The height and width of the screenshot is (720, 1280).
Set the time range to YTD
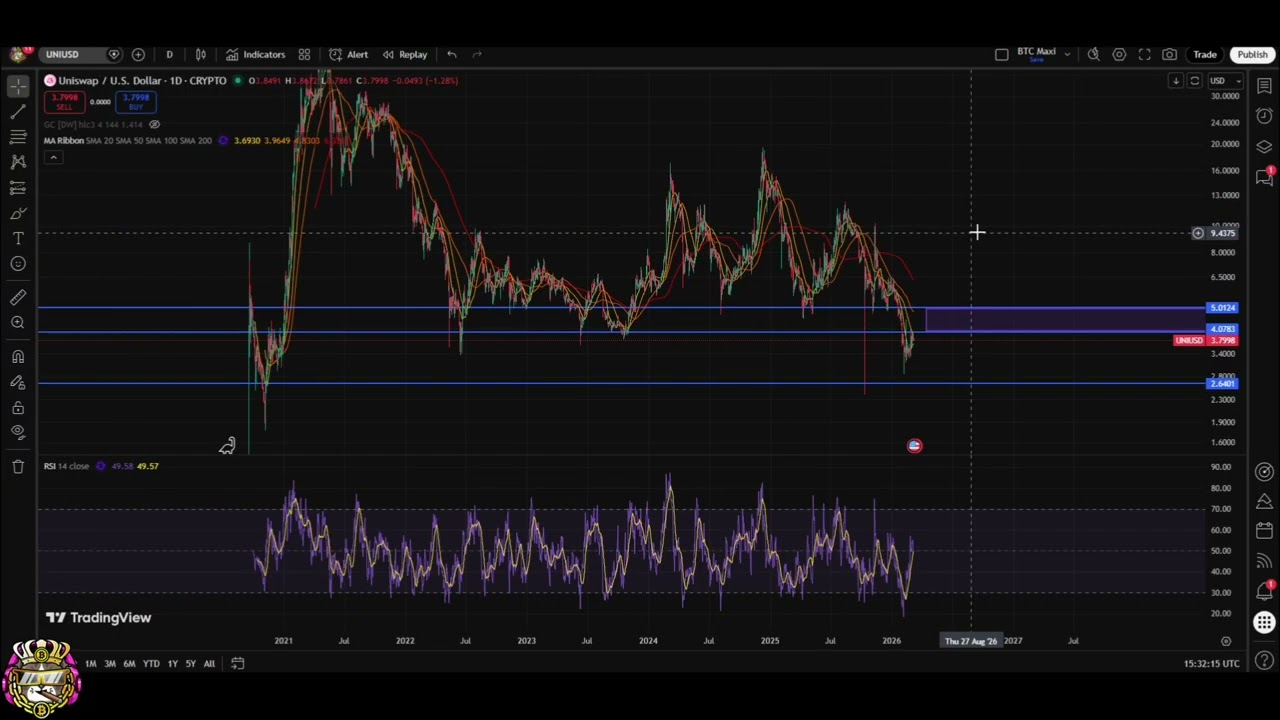point(151,664)
